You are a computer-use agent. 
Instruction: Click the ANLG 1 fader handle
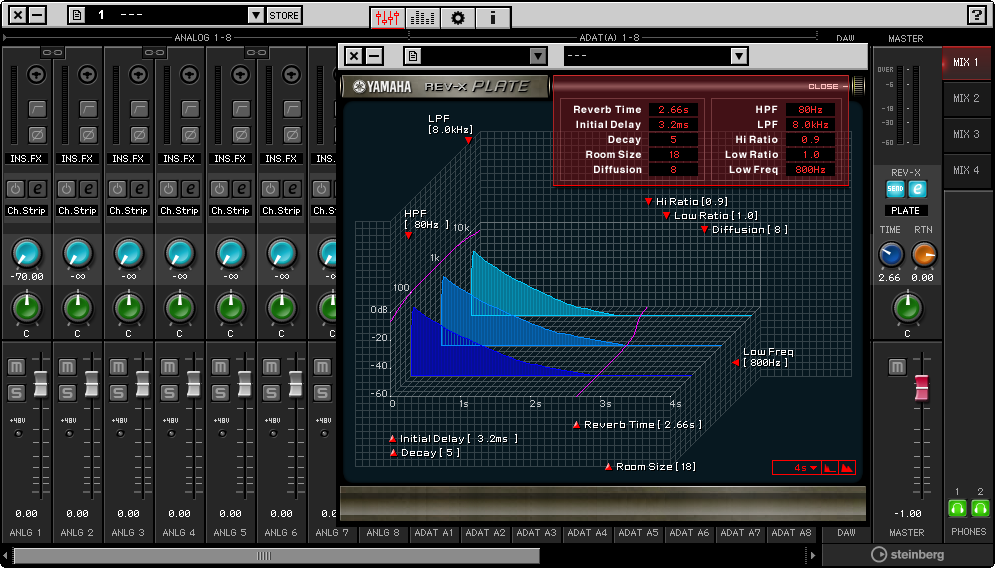[41, 384]
